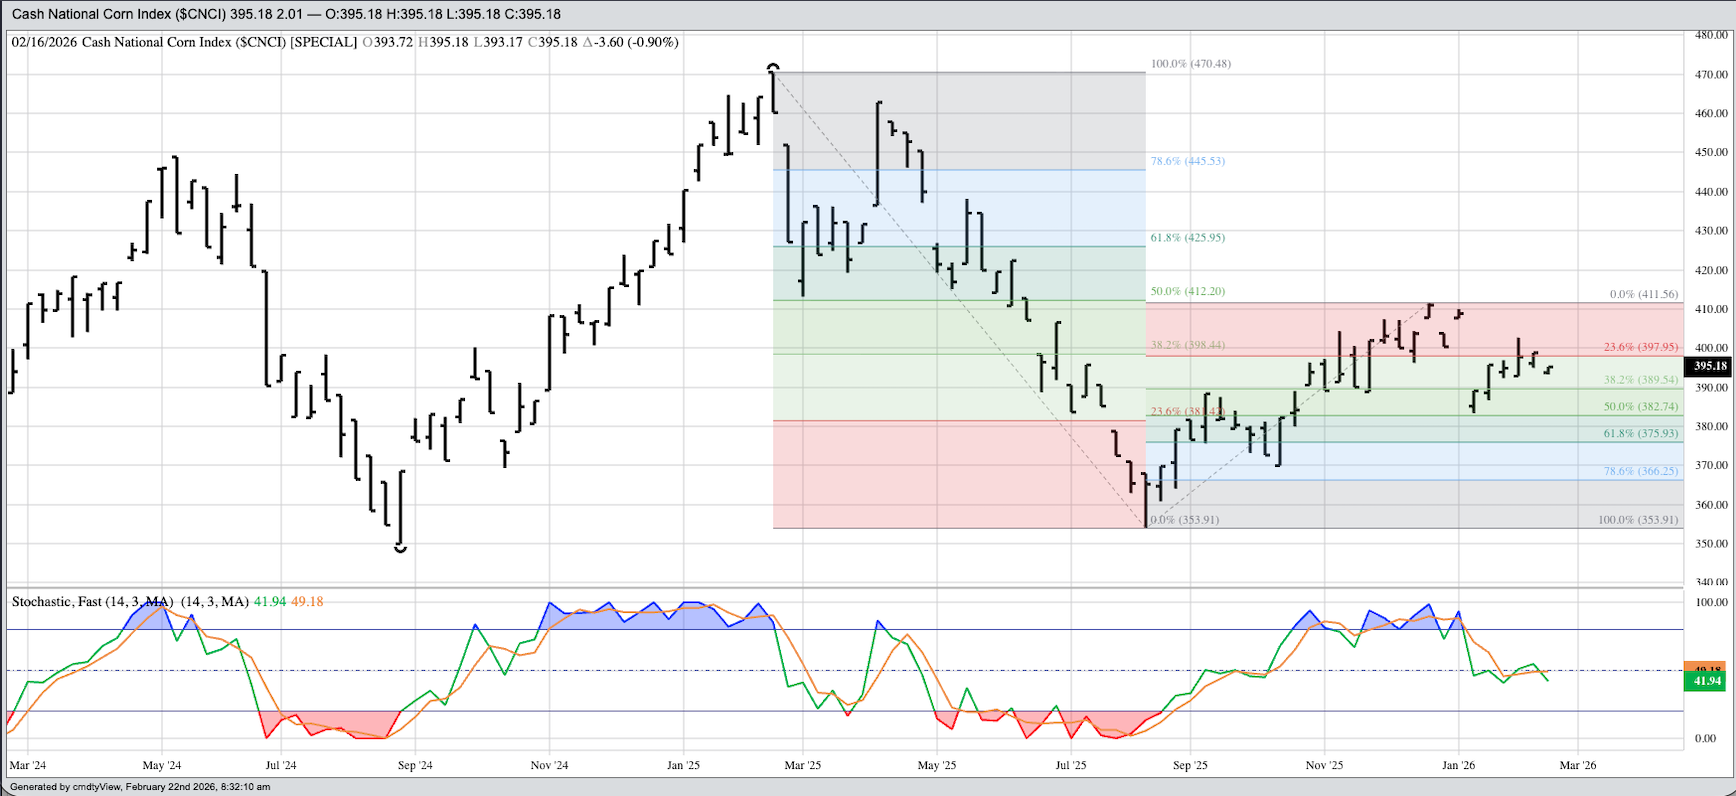Click the 100.0% (470.48) Fibonacci label

click(1190, 63)
